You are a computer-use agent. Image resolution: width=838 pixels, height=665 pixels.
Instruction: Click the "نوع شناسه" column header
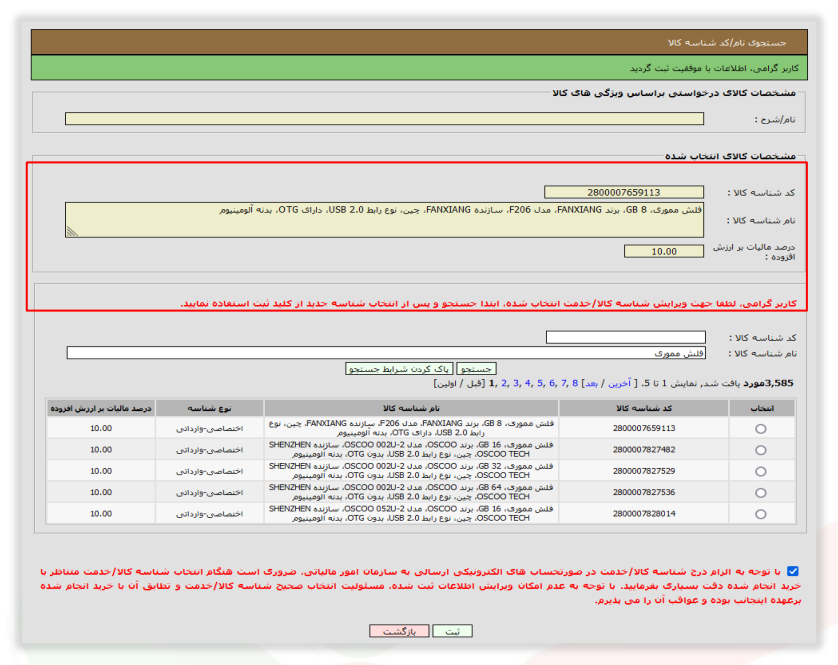pyautogui.click(x=210, y=408)
